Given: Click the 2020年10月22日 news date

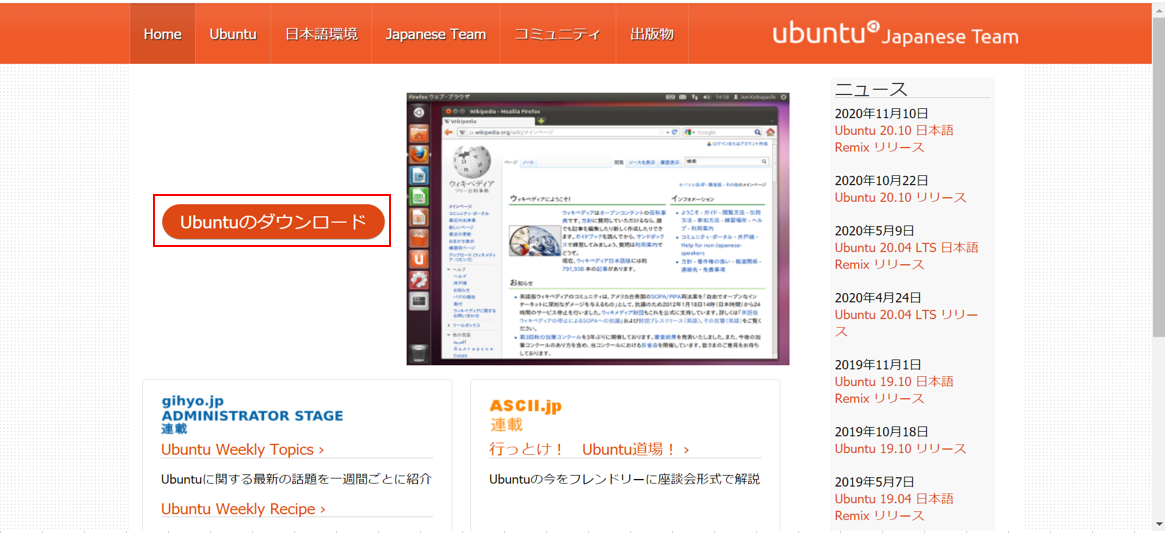Looking at the screenshot, I should (x=881, y=181).
